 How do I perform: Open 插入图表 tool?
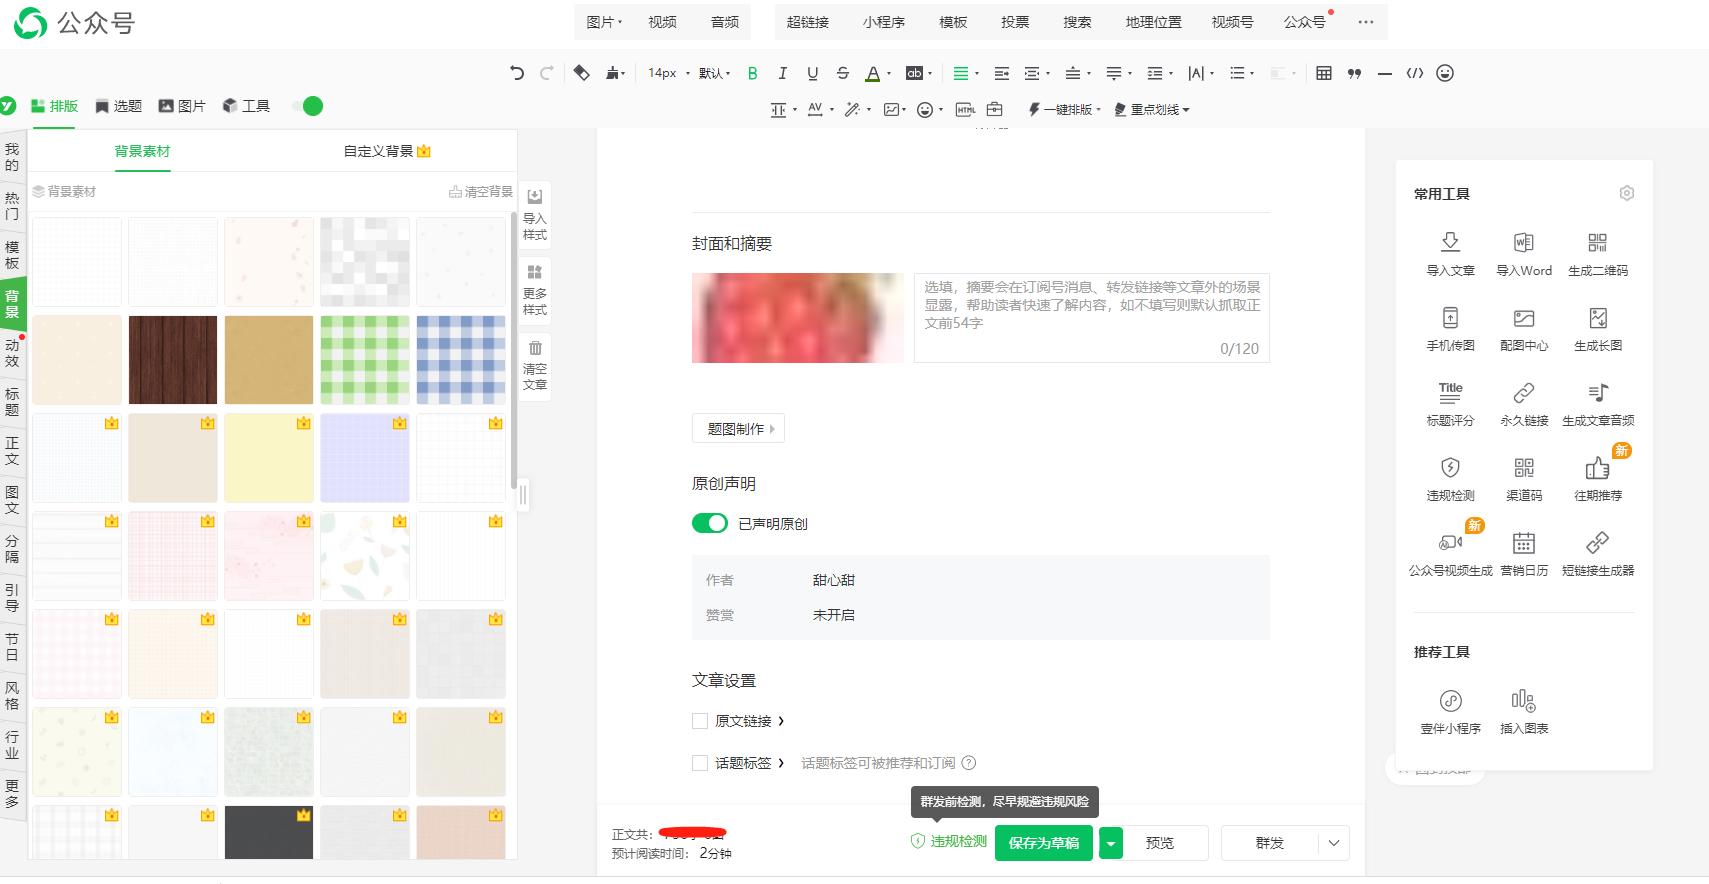pos(1524,712)
